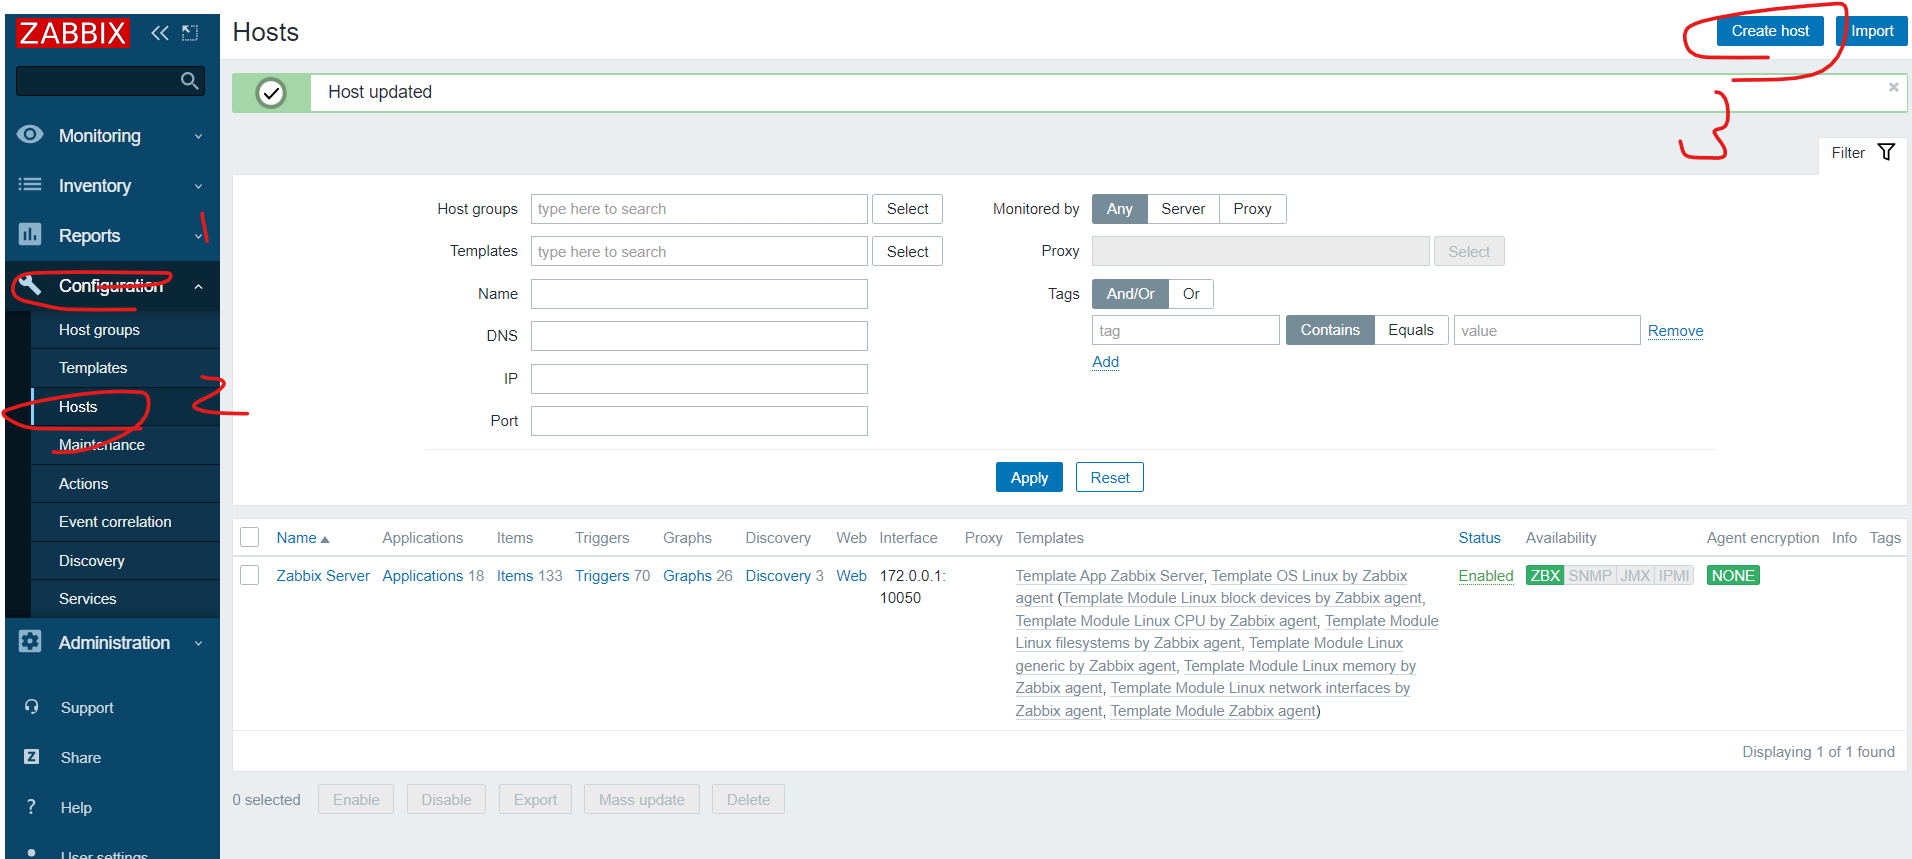This screenshot has width=1912, height=859.
Task: Toggle kiosk mode icon beside the logo
Action: pyautogui.click(x=190, y=33)
